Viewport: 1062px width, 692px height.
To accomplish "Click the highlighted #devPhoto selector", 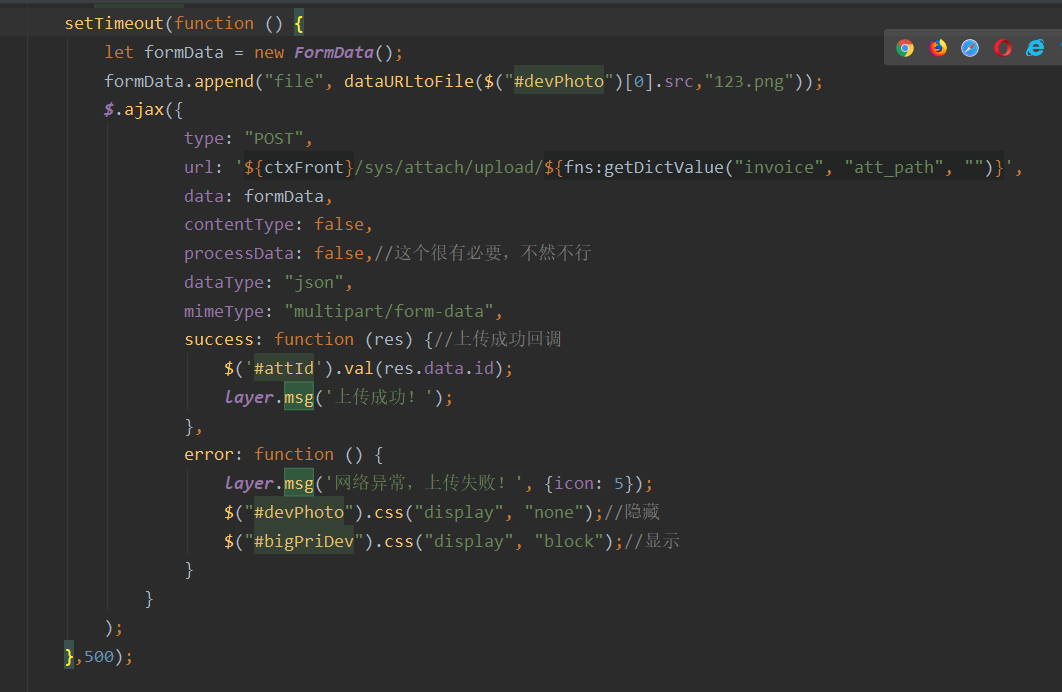I will [x=558, y=81].
